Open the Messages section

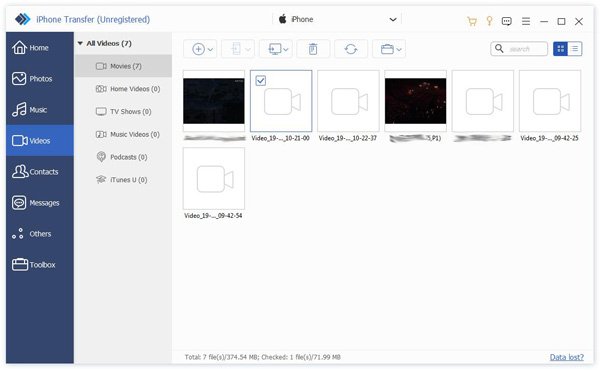(x=39, y=202)
